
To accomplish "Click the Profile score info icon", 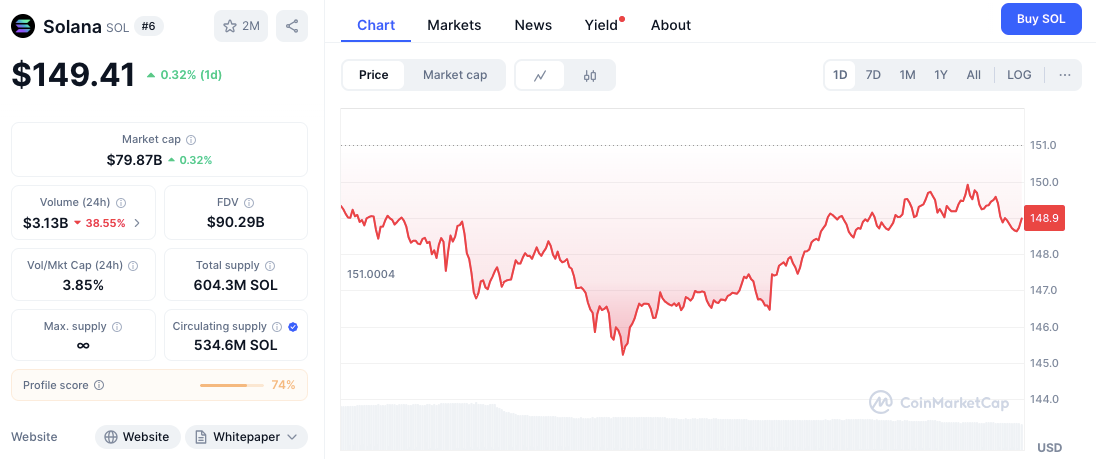I will (99, 385).
